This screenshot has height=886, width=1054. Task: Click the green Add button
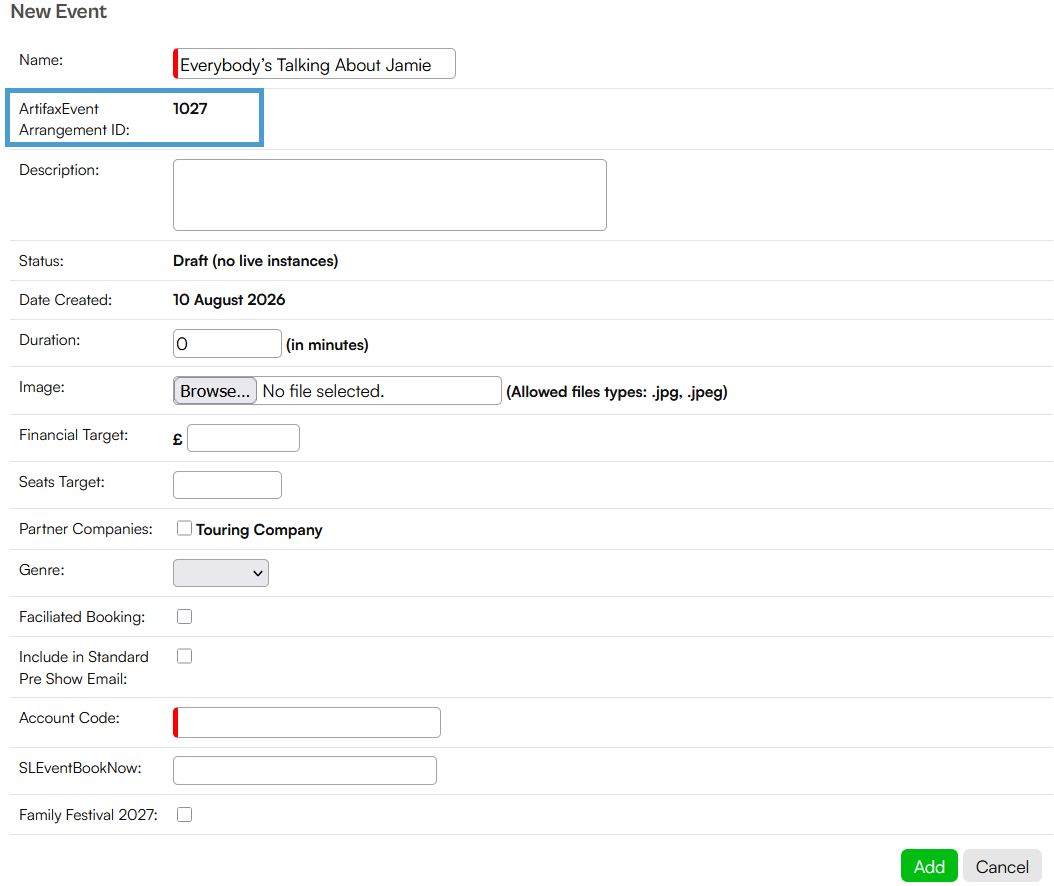coord(929,866)
